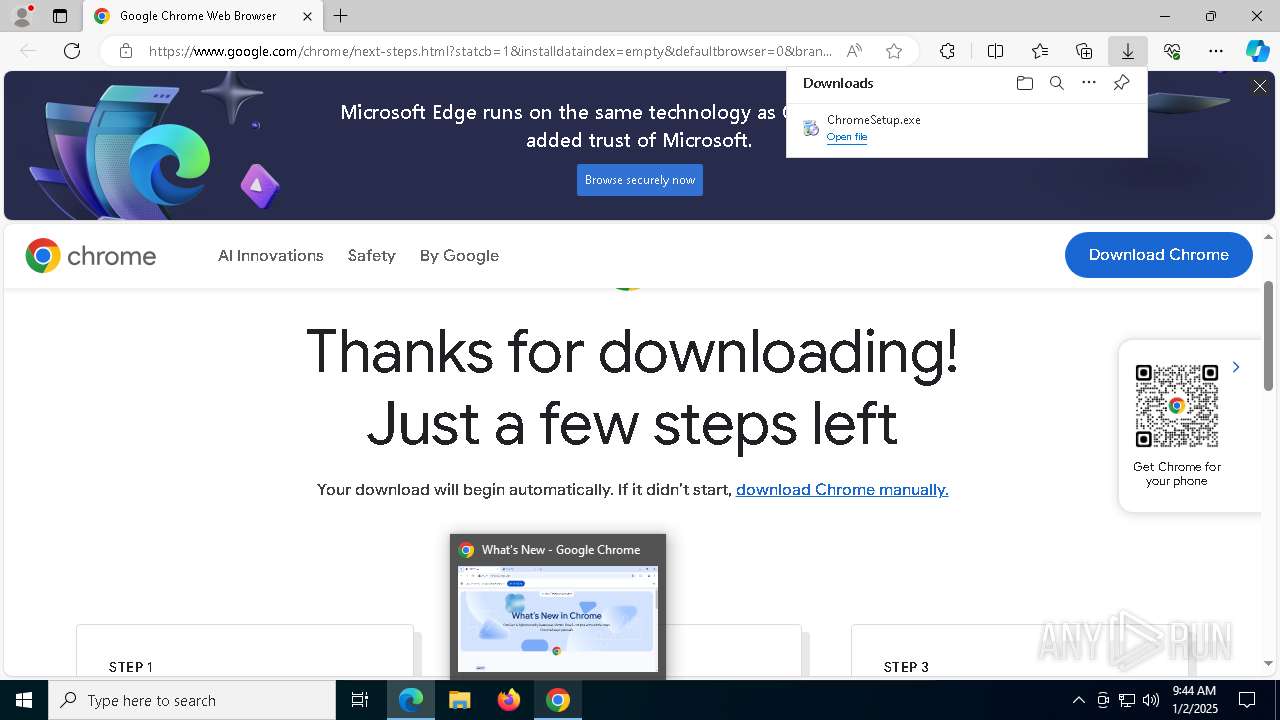Screen dimensions: 1280x720
Task: Click the browser back arrow
Action: (x=28, y=51)
